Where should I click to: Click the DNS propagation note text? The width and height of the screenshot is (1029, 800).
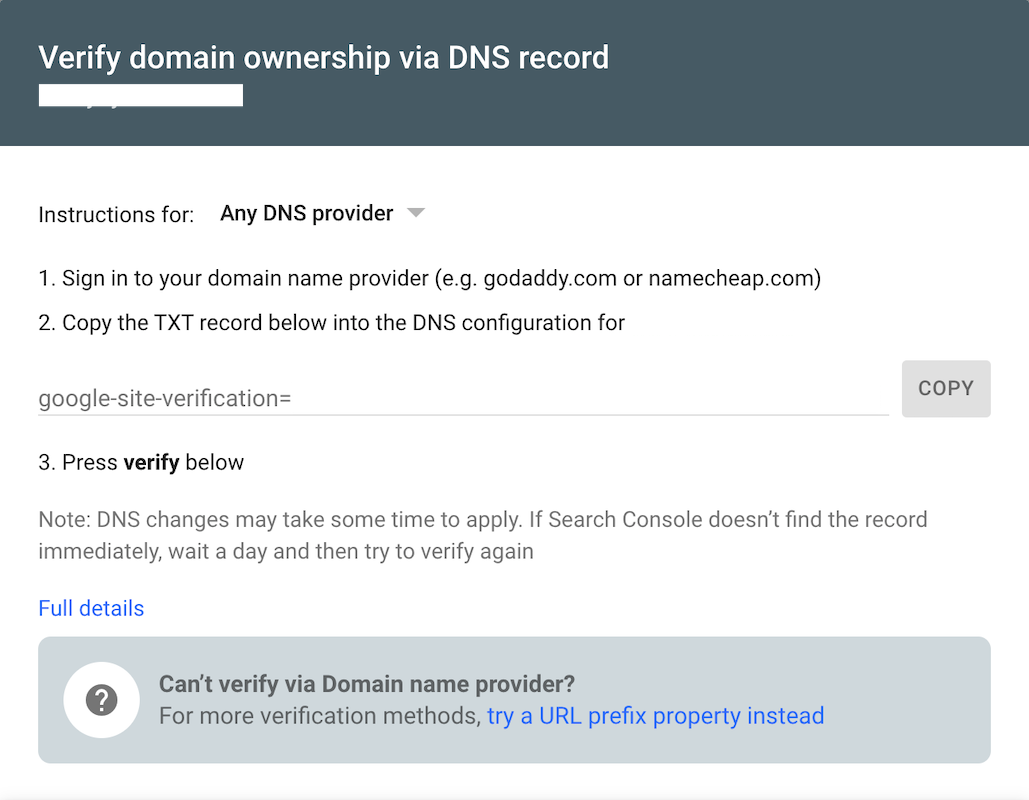click(482, 519)
